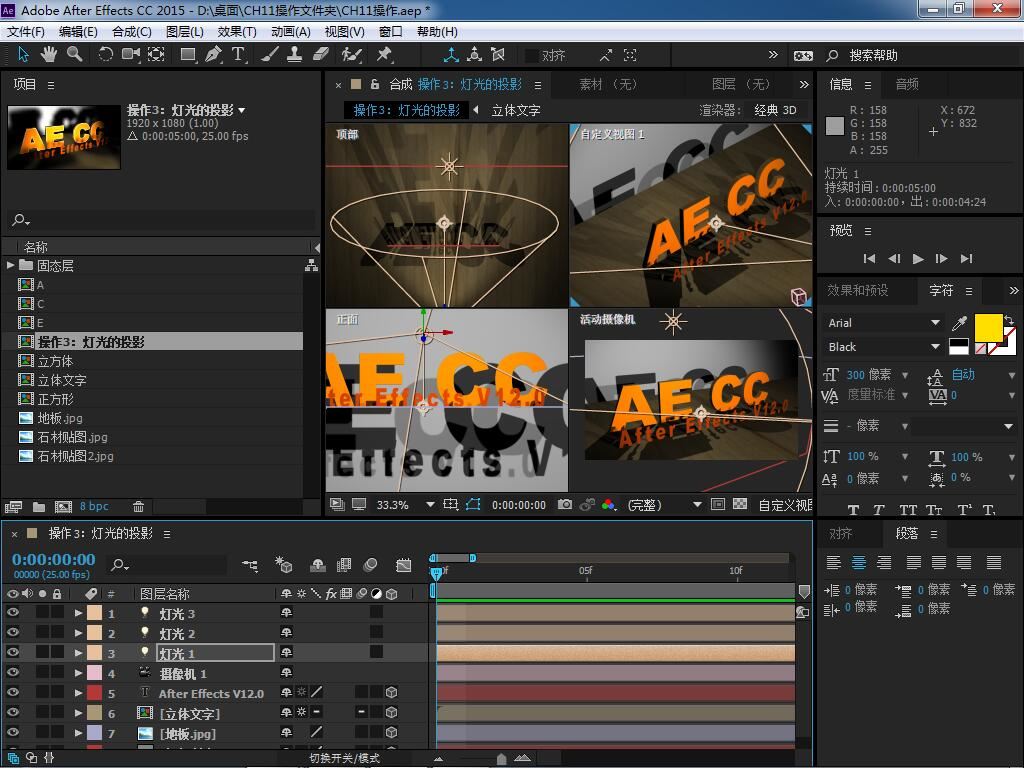The image size is (1024, 768).
Task: Click the 灯光 3 label color swatch
Action: pos(95,613)
